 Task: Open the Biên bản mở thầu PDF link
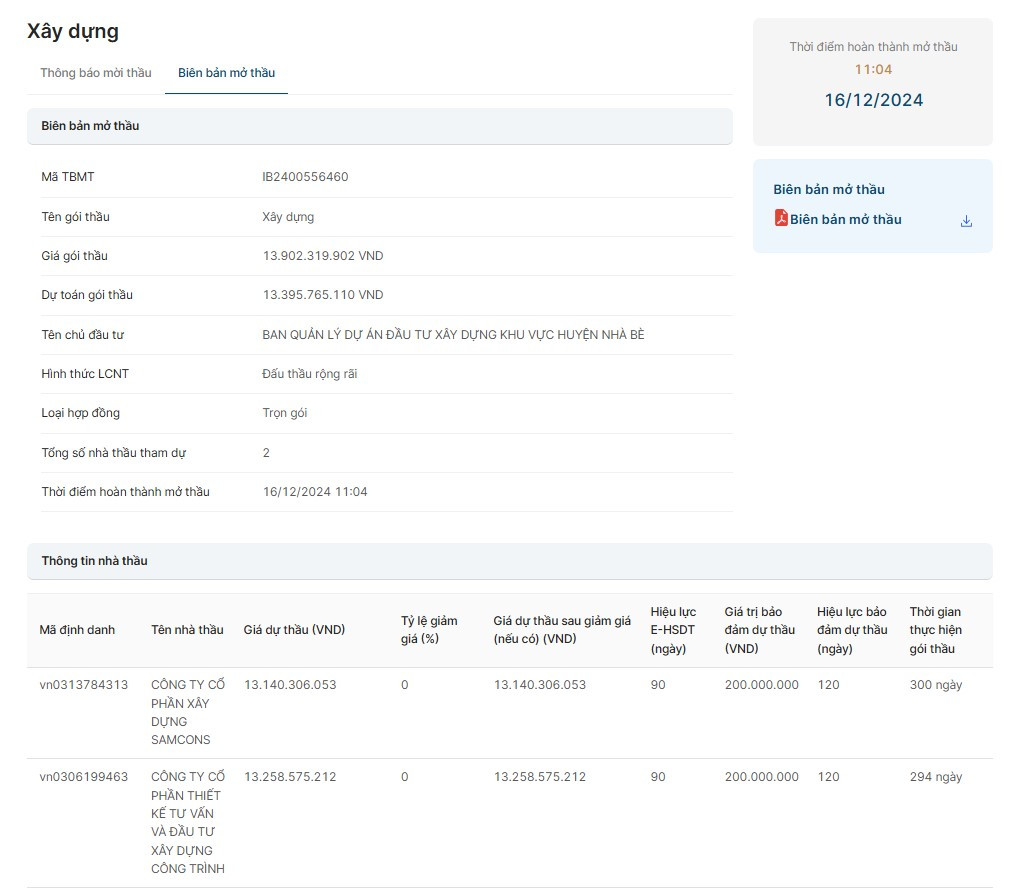[x=845, y=220]
